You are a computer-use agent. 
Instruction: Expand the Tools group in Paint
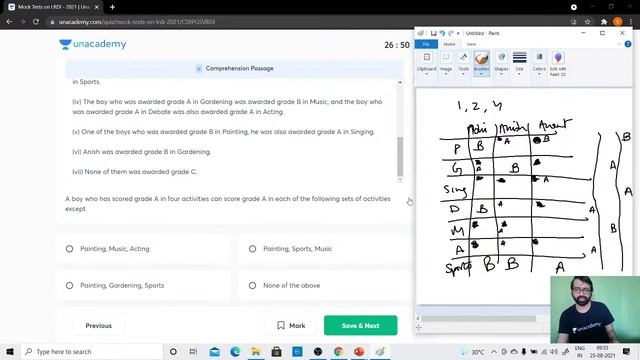point(463,64)
